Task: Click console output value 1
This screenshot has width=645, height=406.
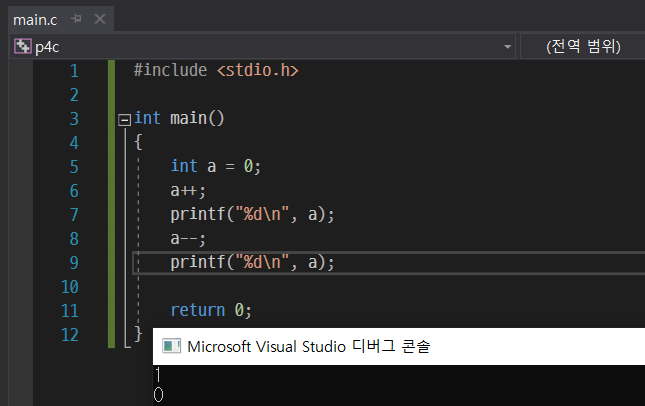Action: click(158, 375)
